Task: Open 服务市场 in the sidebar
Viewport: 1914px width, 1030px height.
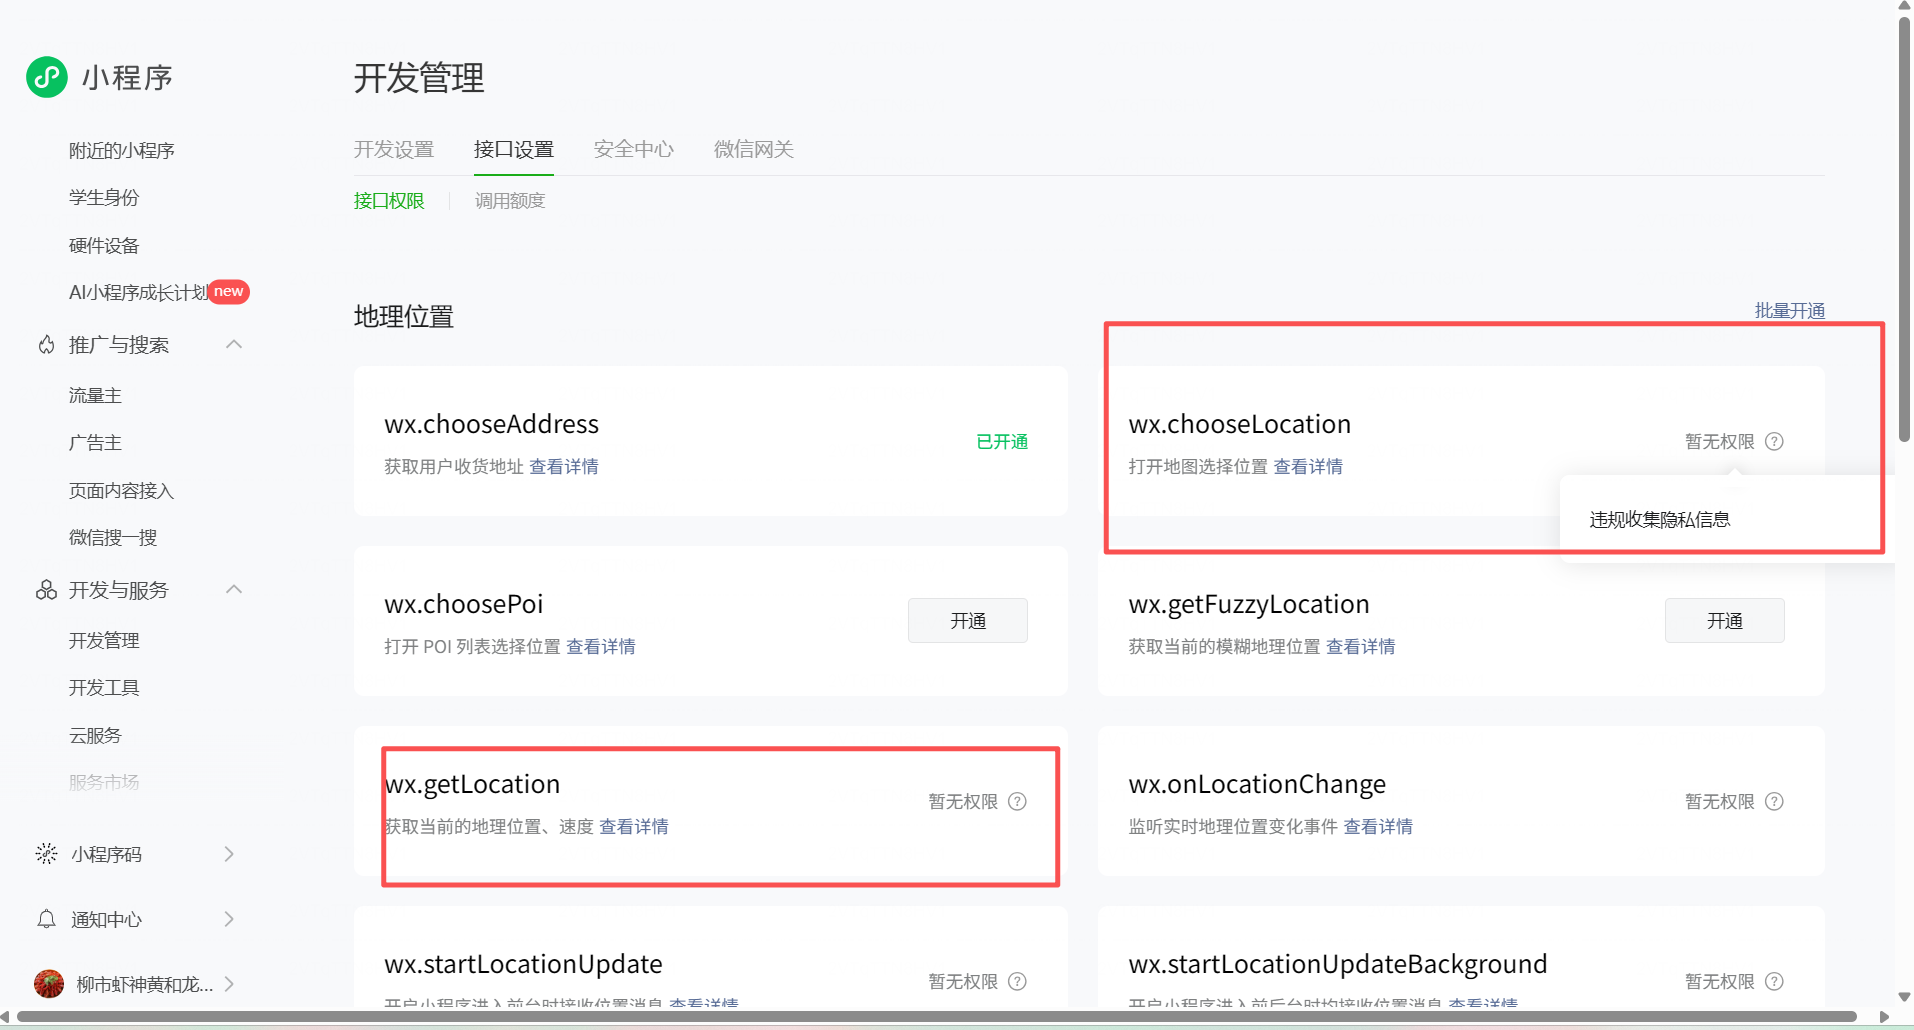Action: [104, 783]
